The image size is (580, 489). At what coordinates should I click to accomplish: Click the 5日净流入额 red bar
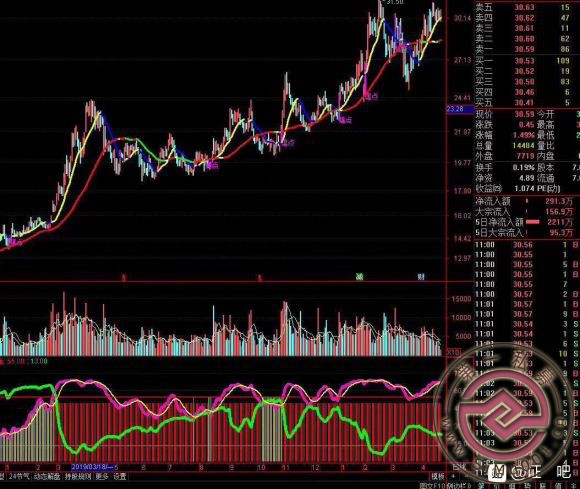point(532,222)
